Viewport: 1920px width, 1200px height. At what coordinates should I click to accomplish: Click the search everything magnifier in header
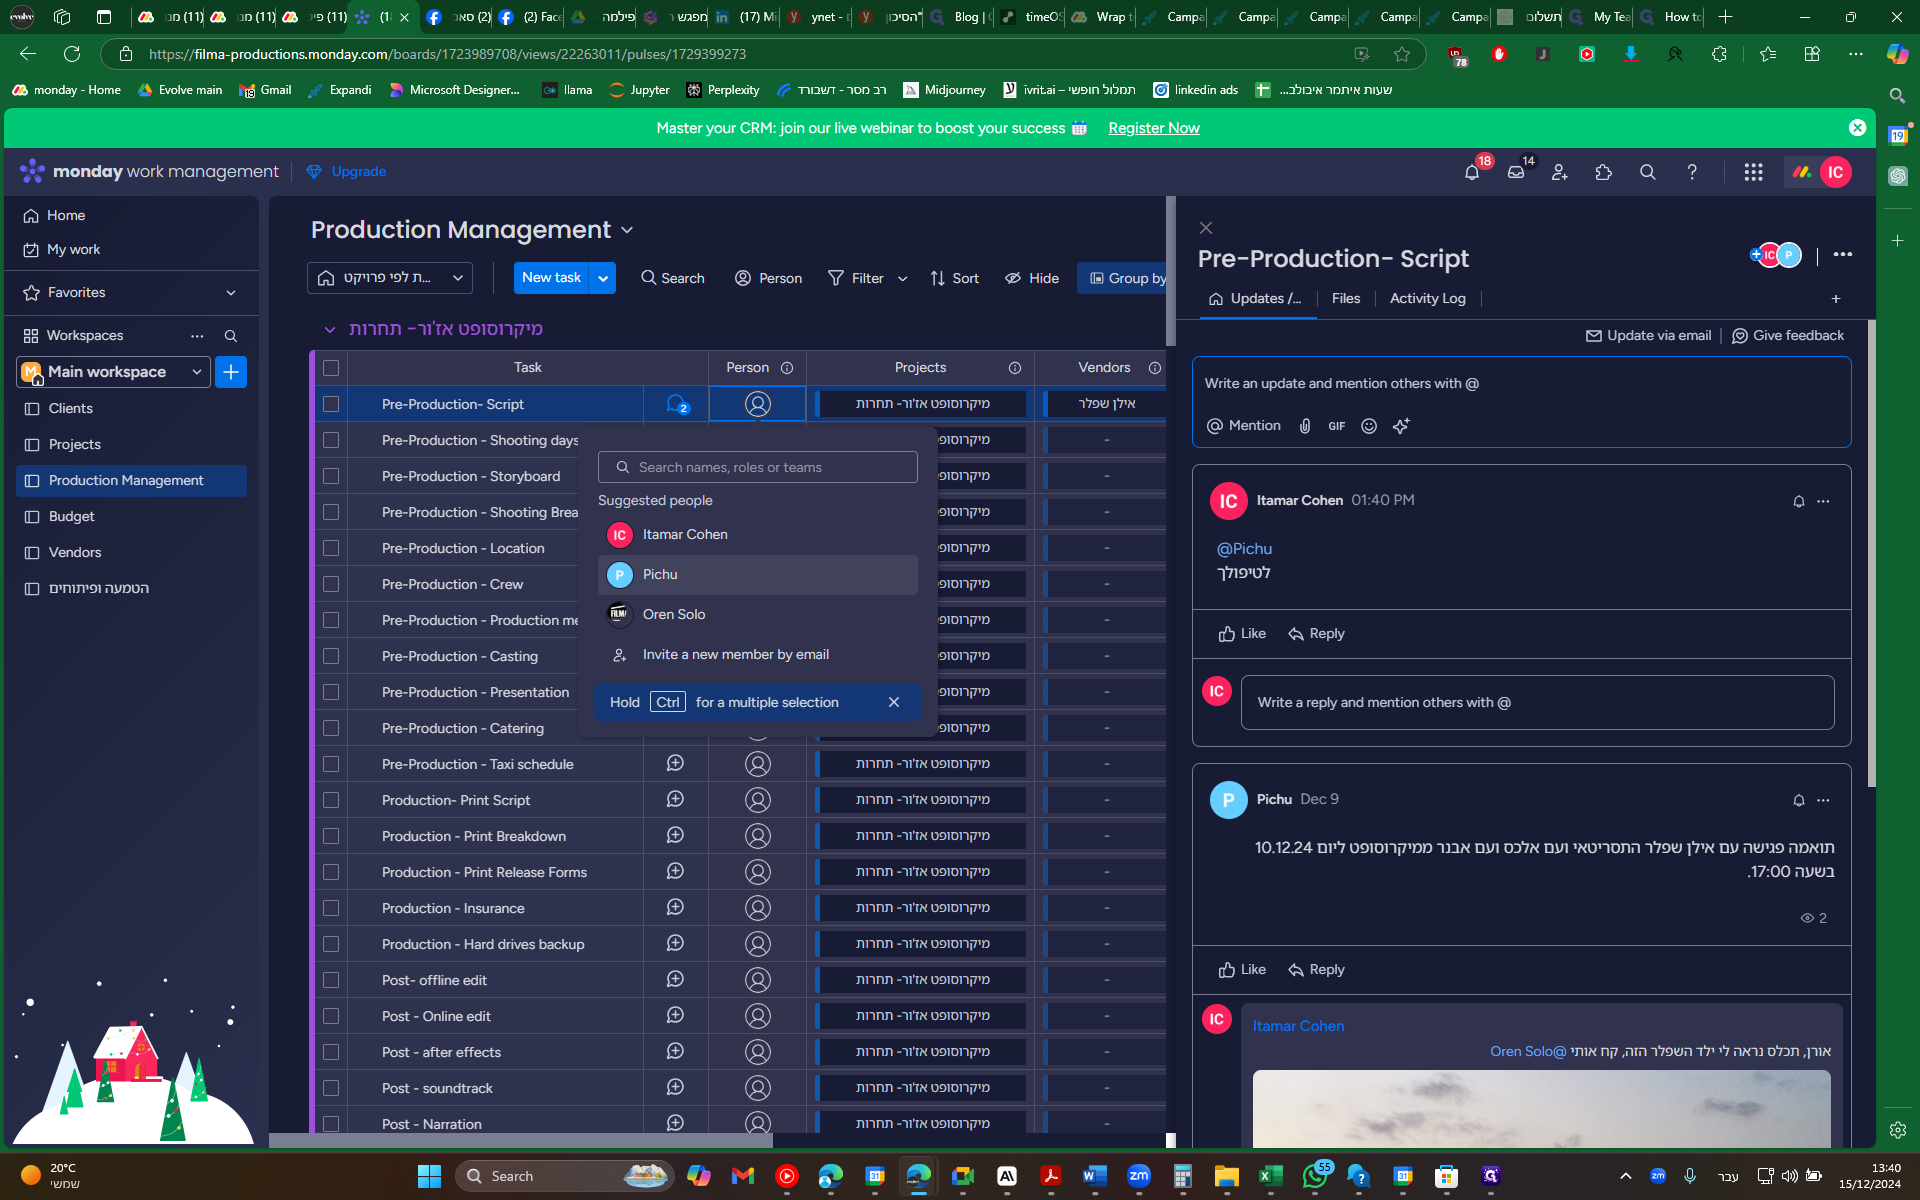pos(1648,172)
